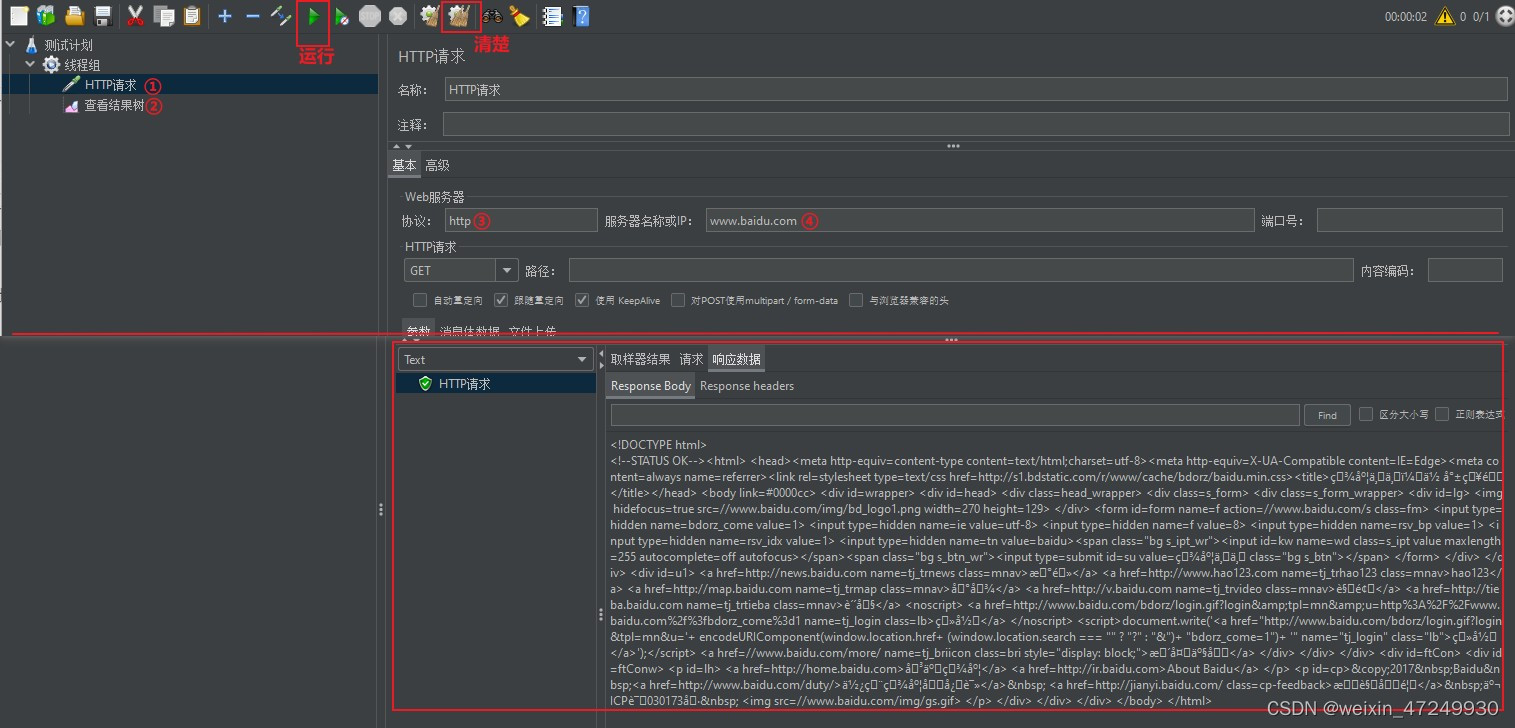
Task: Collapse the 测试计划 tree node
Action: pos(10,45)
